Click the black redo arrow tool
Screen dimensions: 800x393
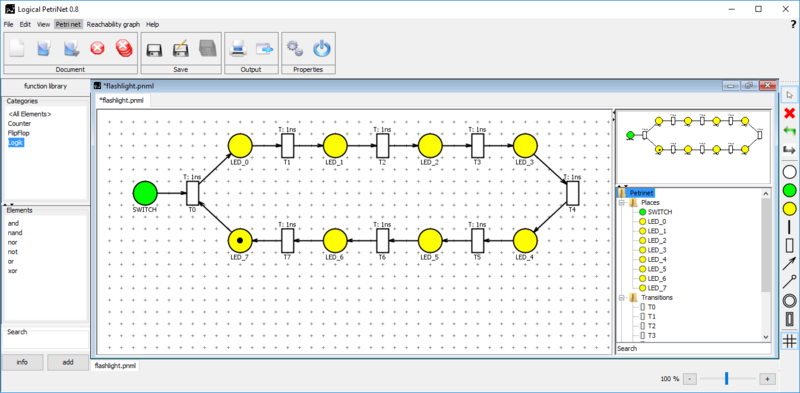click(789, 150)
